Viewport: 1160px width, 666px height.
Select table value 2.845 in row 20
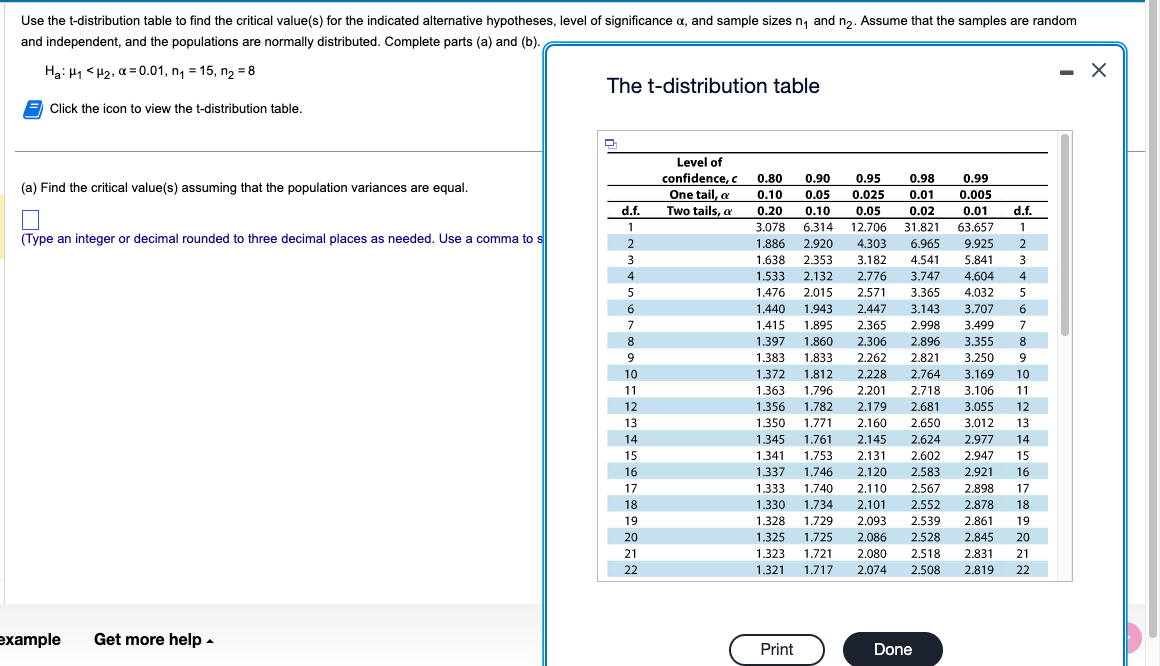click(x=979, y=537)
